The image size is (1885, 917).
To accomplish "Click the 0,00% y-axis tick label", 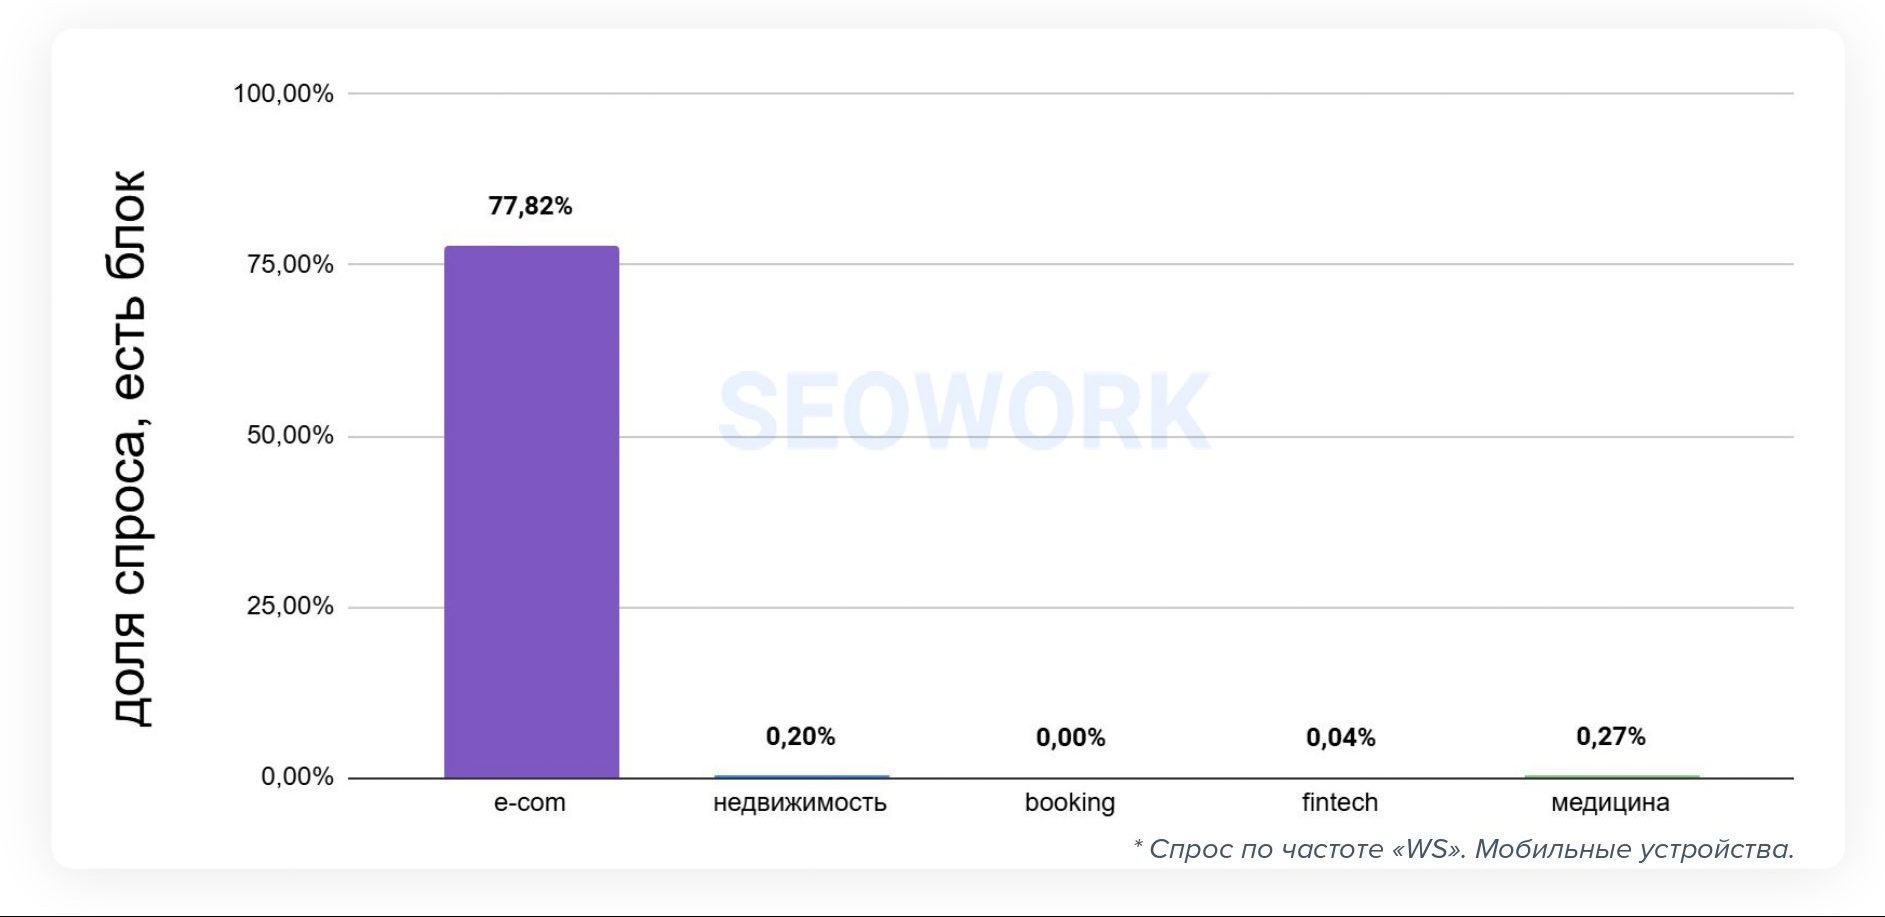I will (297, 777).
